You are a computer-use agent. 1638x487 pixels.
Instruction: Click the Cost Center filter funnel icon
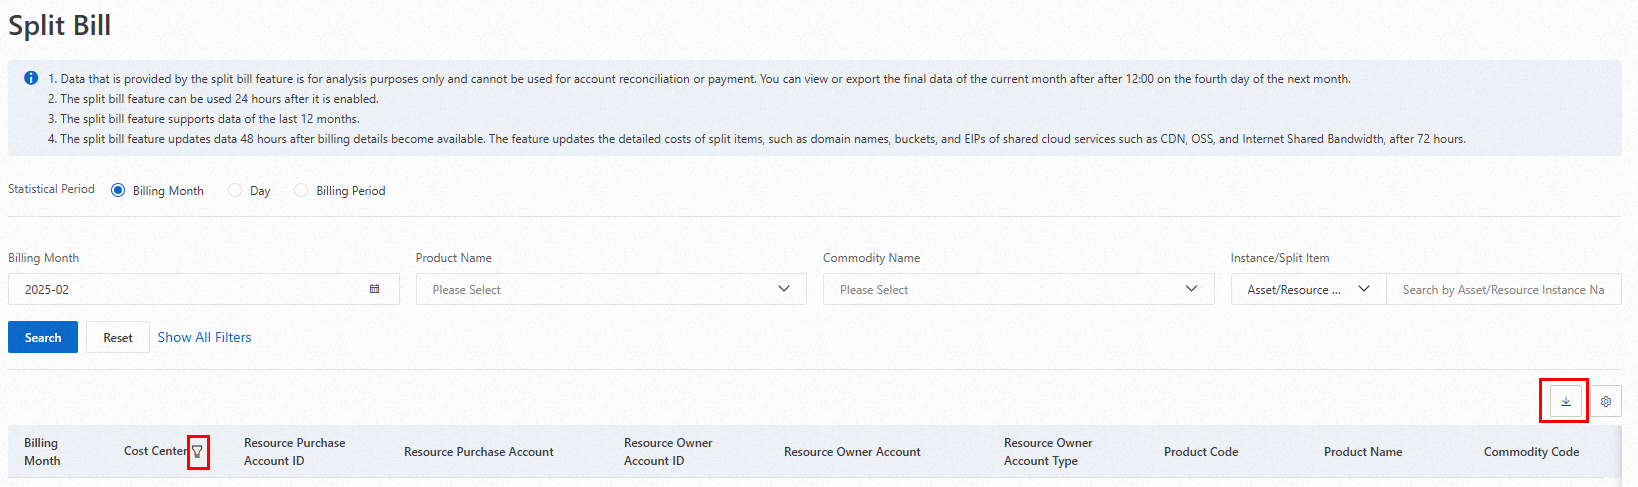pyautogui.click(x=197, y=452)
